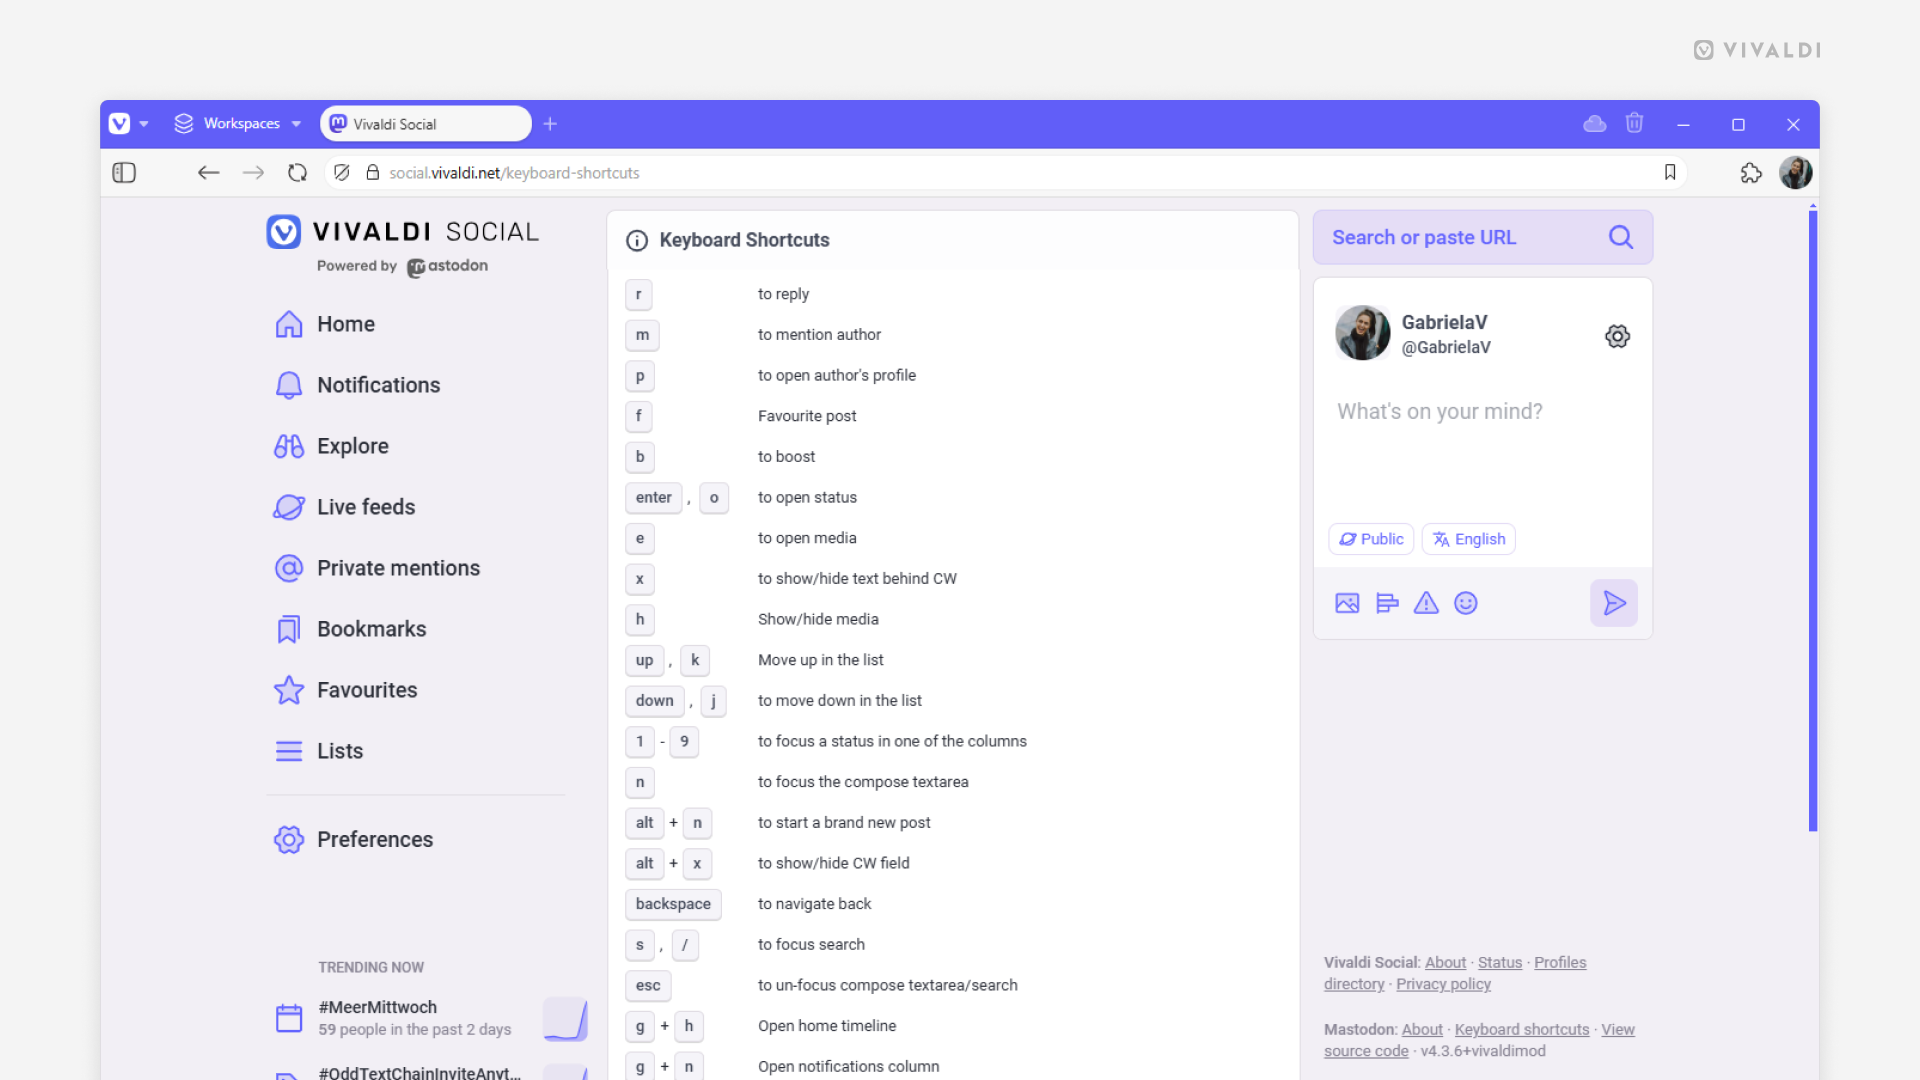Click 'to focus search' description
Viewport: 1920px width, 1080px height.
tap(811, 945)
